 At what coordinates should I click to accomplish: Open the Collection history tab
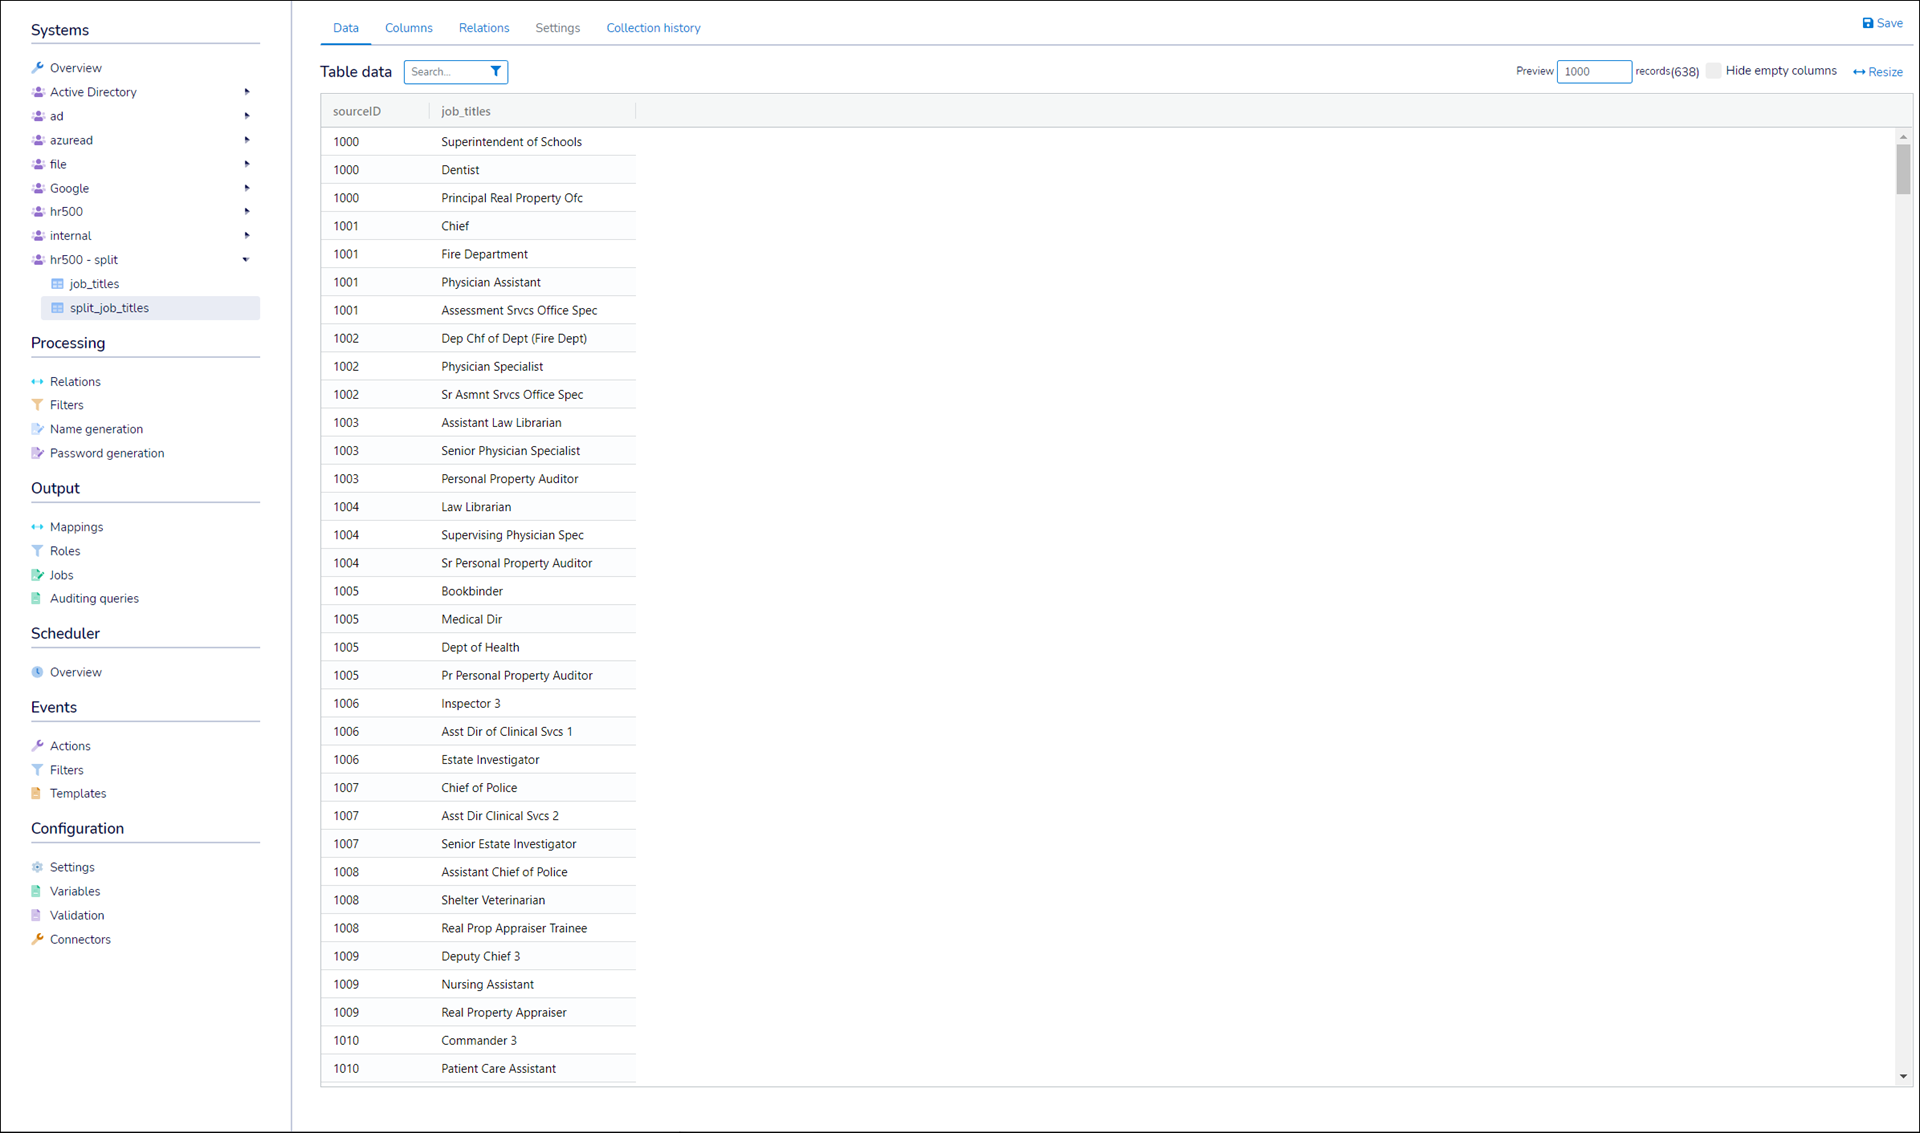(x=653, y=28)
